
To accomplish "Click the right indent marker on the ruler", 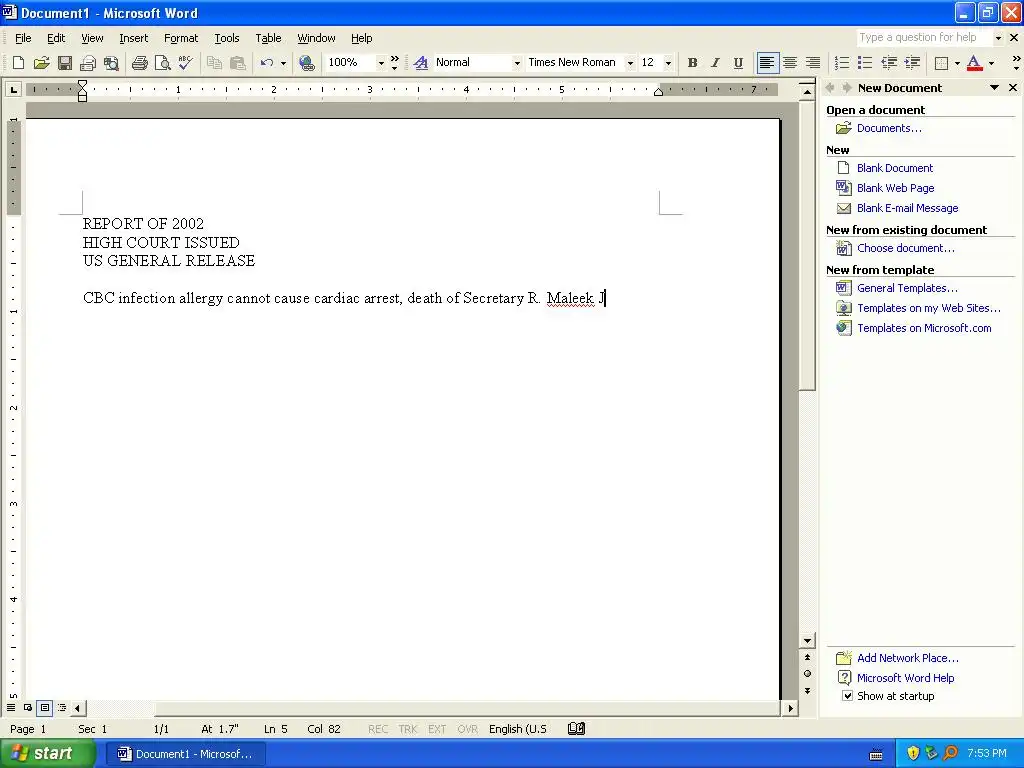I will 658,92.
